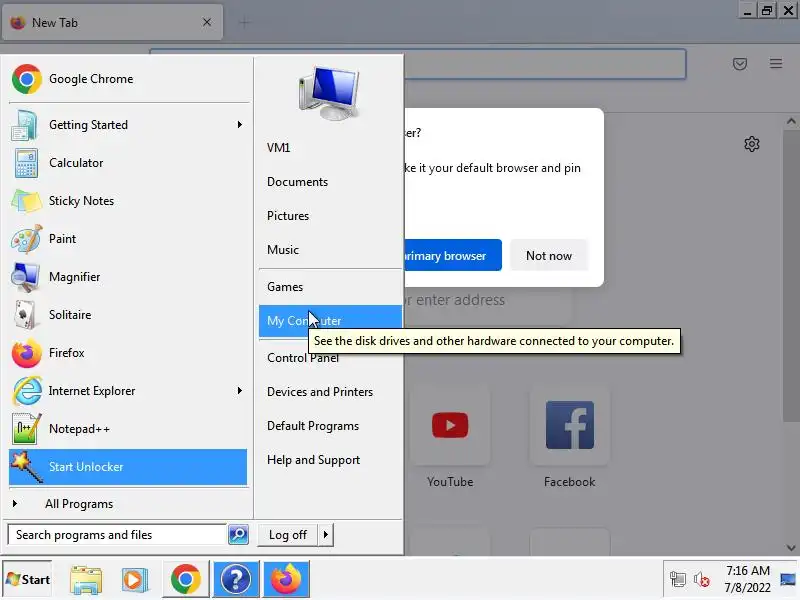This screenshot has width=800, height=600.
Task: Launch Firefox from Start menu list
Action: (128, 353)
